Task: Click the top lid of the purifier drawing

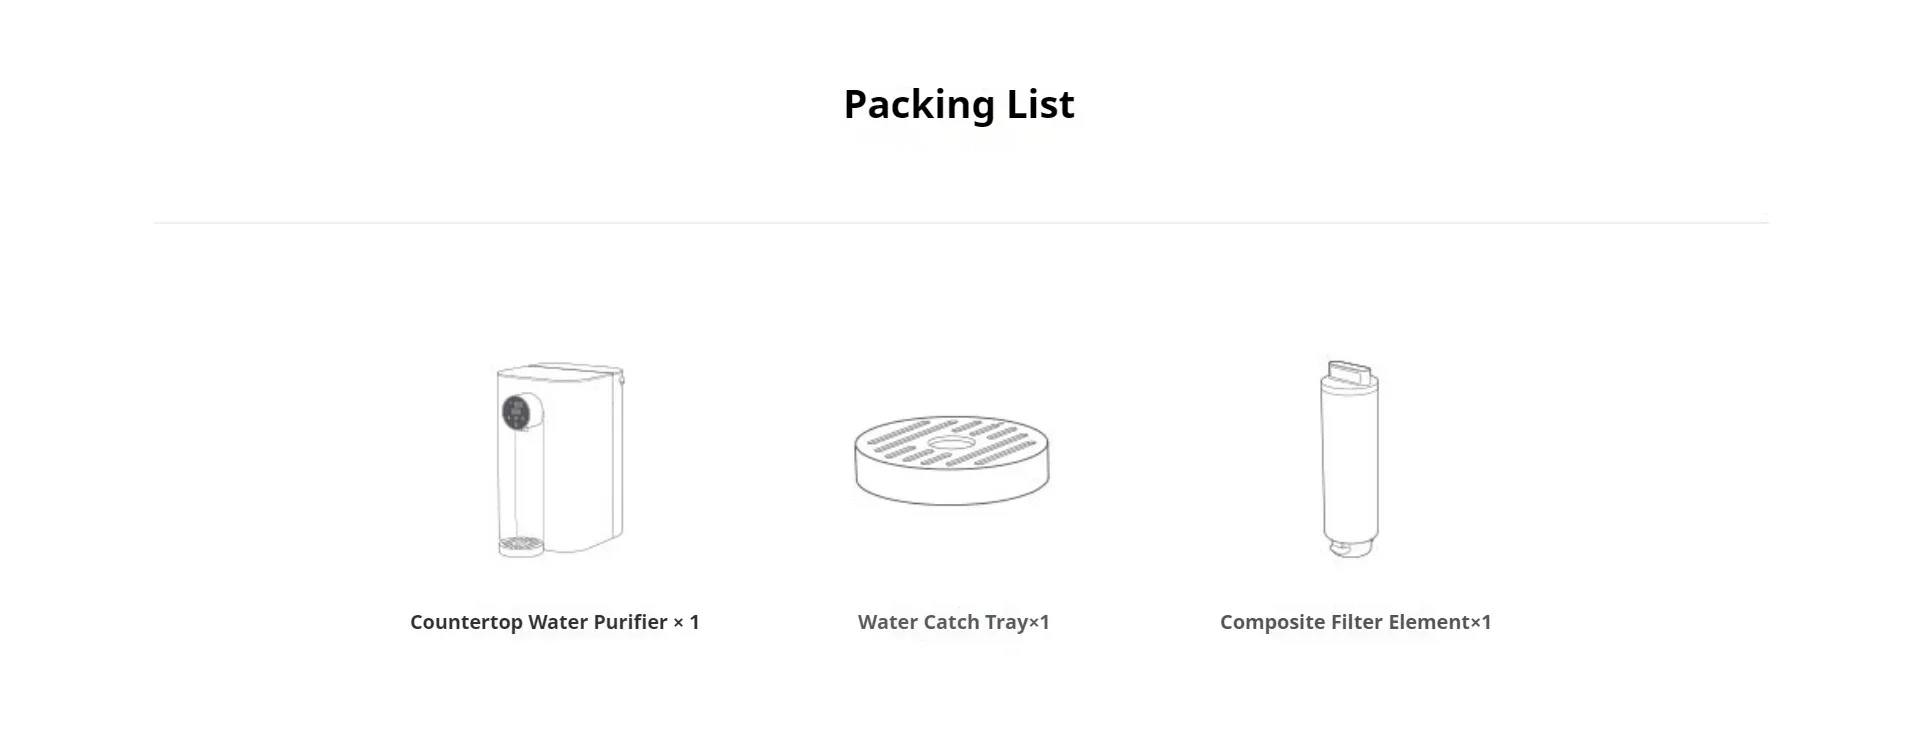Action: tap(560, 370)
